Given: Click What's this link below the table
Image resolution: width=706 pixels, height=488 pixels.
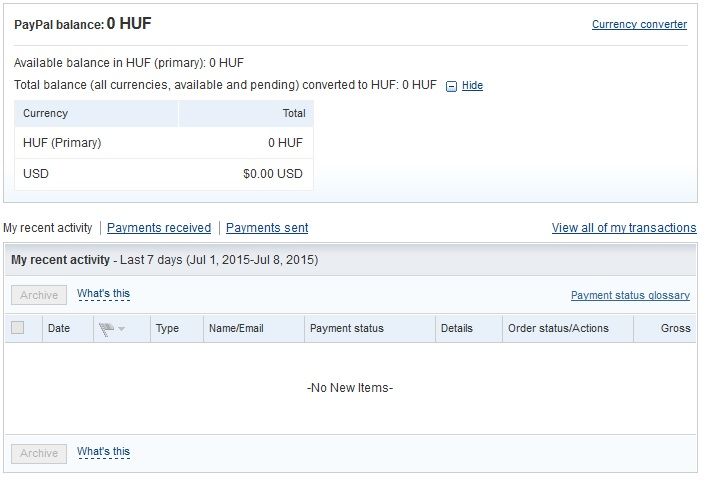Looking at the screenshot, I should coord(103,452).
